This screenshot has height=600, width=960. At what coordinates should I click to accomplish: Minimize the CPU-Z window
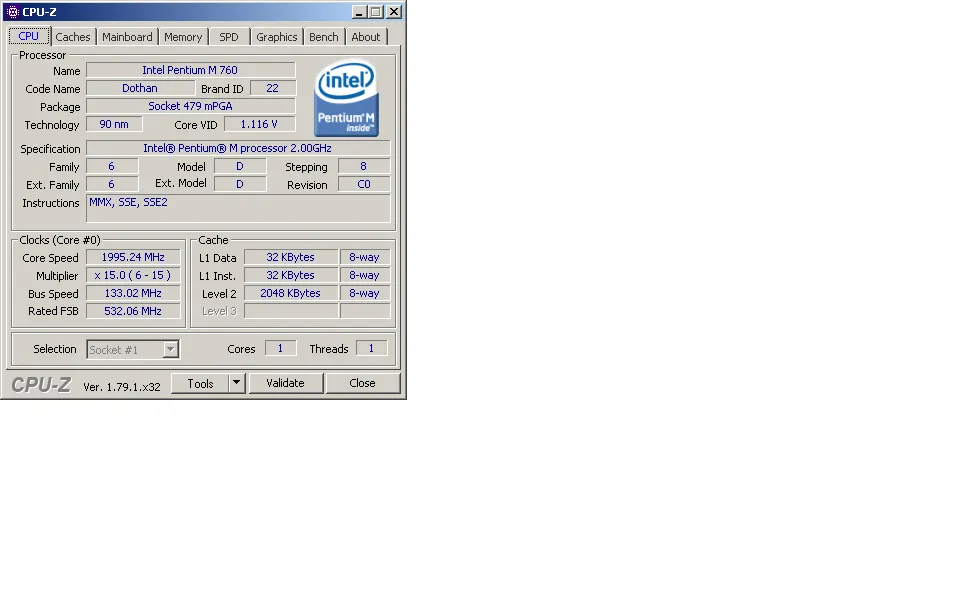point(359,12)
